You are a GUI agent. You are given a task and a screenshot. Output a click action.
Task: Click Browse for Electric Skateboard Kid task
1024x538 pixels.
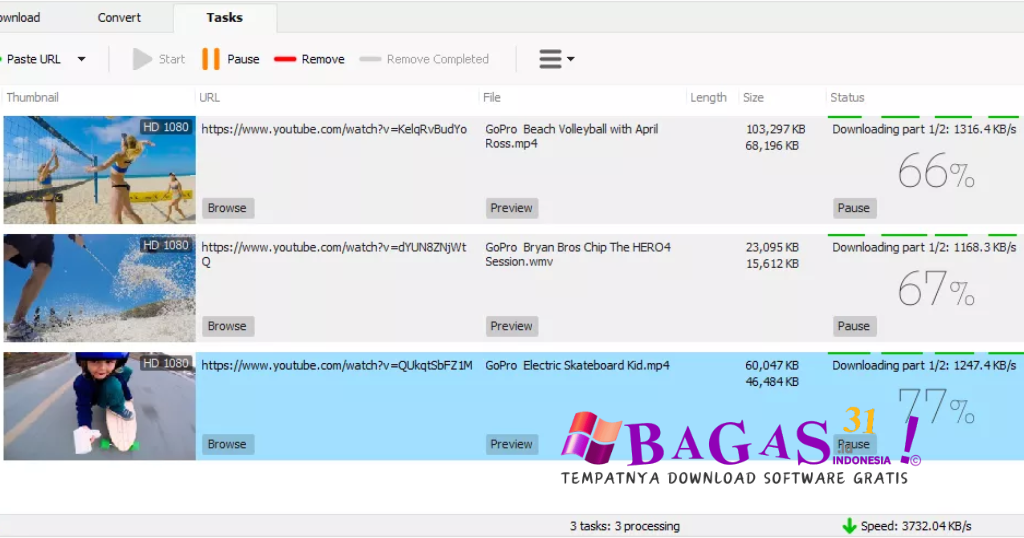point(227,445)
